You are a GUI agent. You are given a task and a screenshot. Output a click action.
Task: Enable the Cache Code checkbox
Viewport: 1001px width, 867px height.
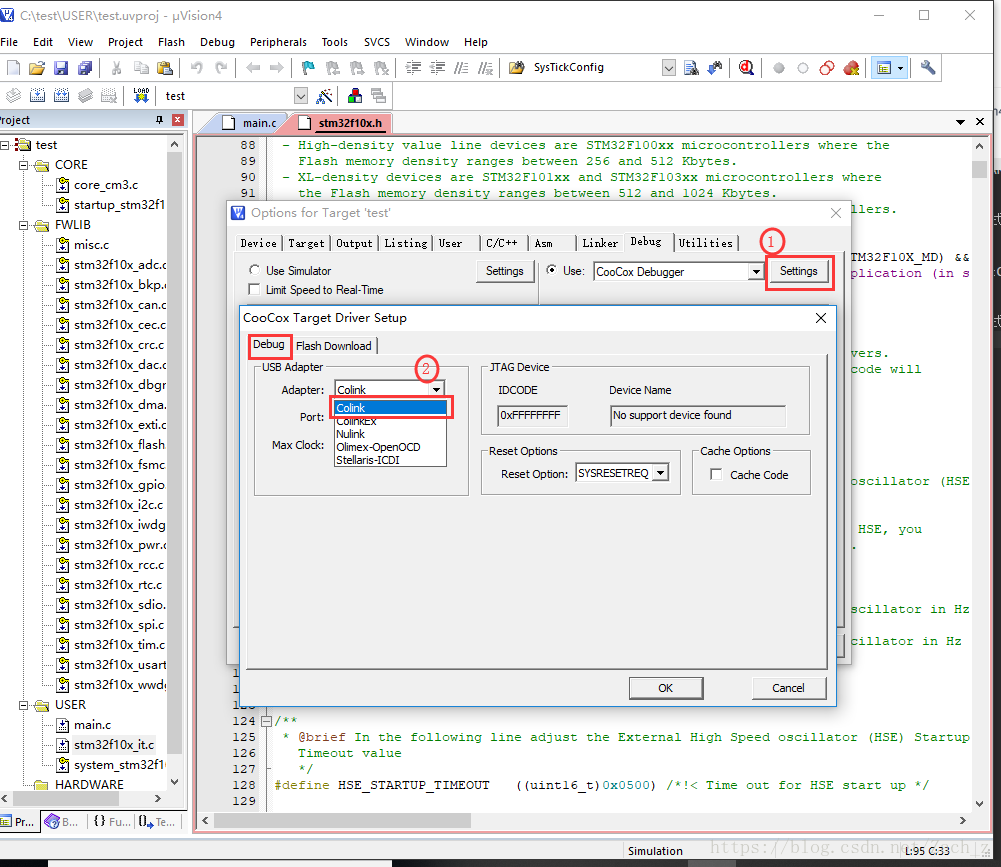[x=716, y=475]
